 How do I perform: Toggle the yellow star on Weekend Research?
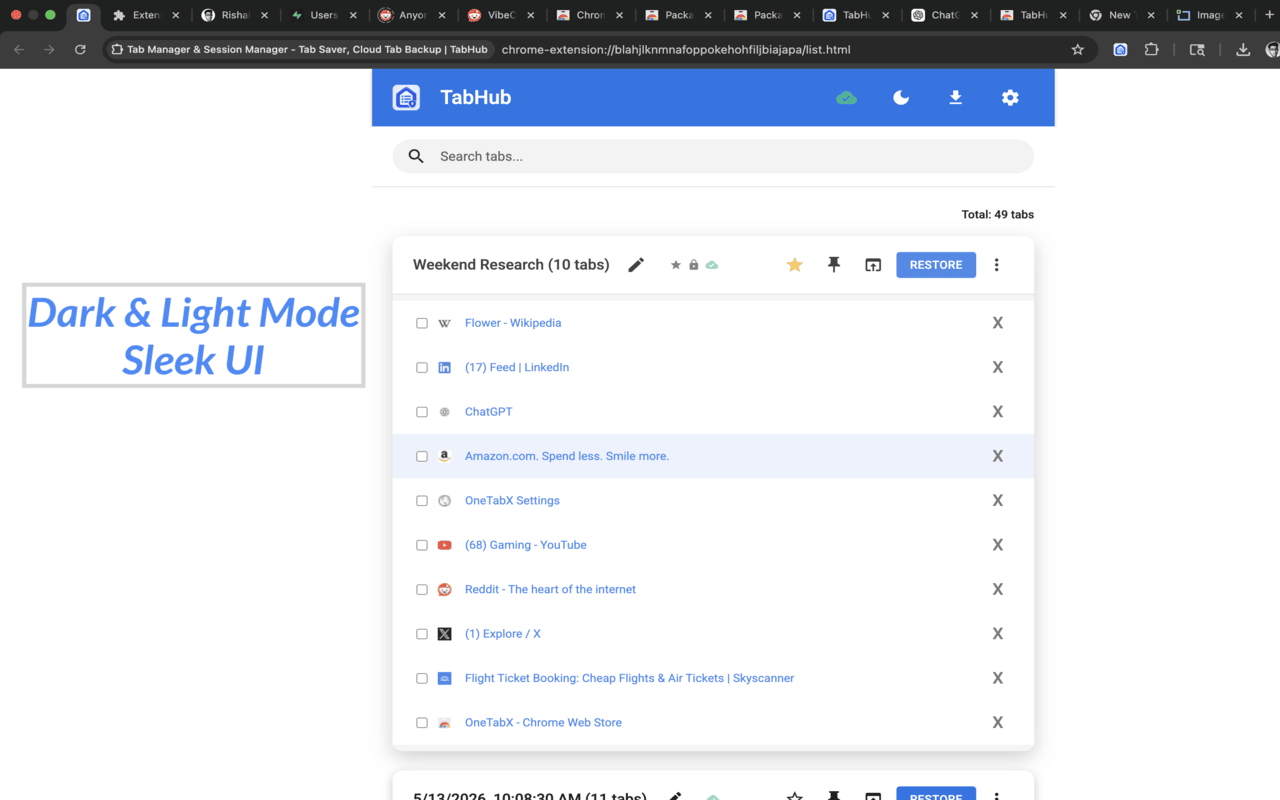click(794, 265)
